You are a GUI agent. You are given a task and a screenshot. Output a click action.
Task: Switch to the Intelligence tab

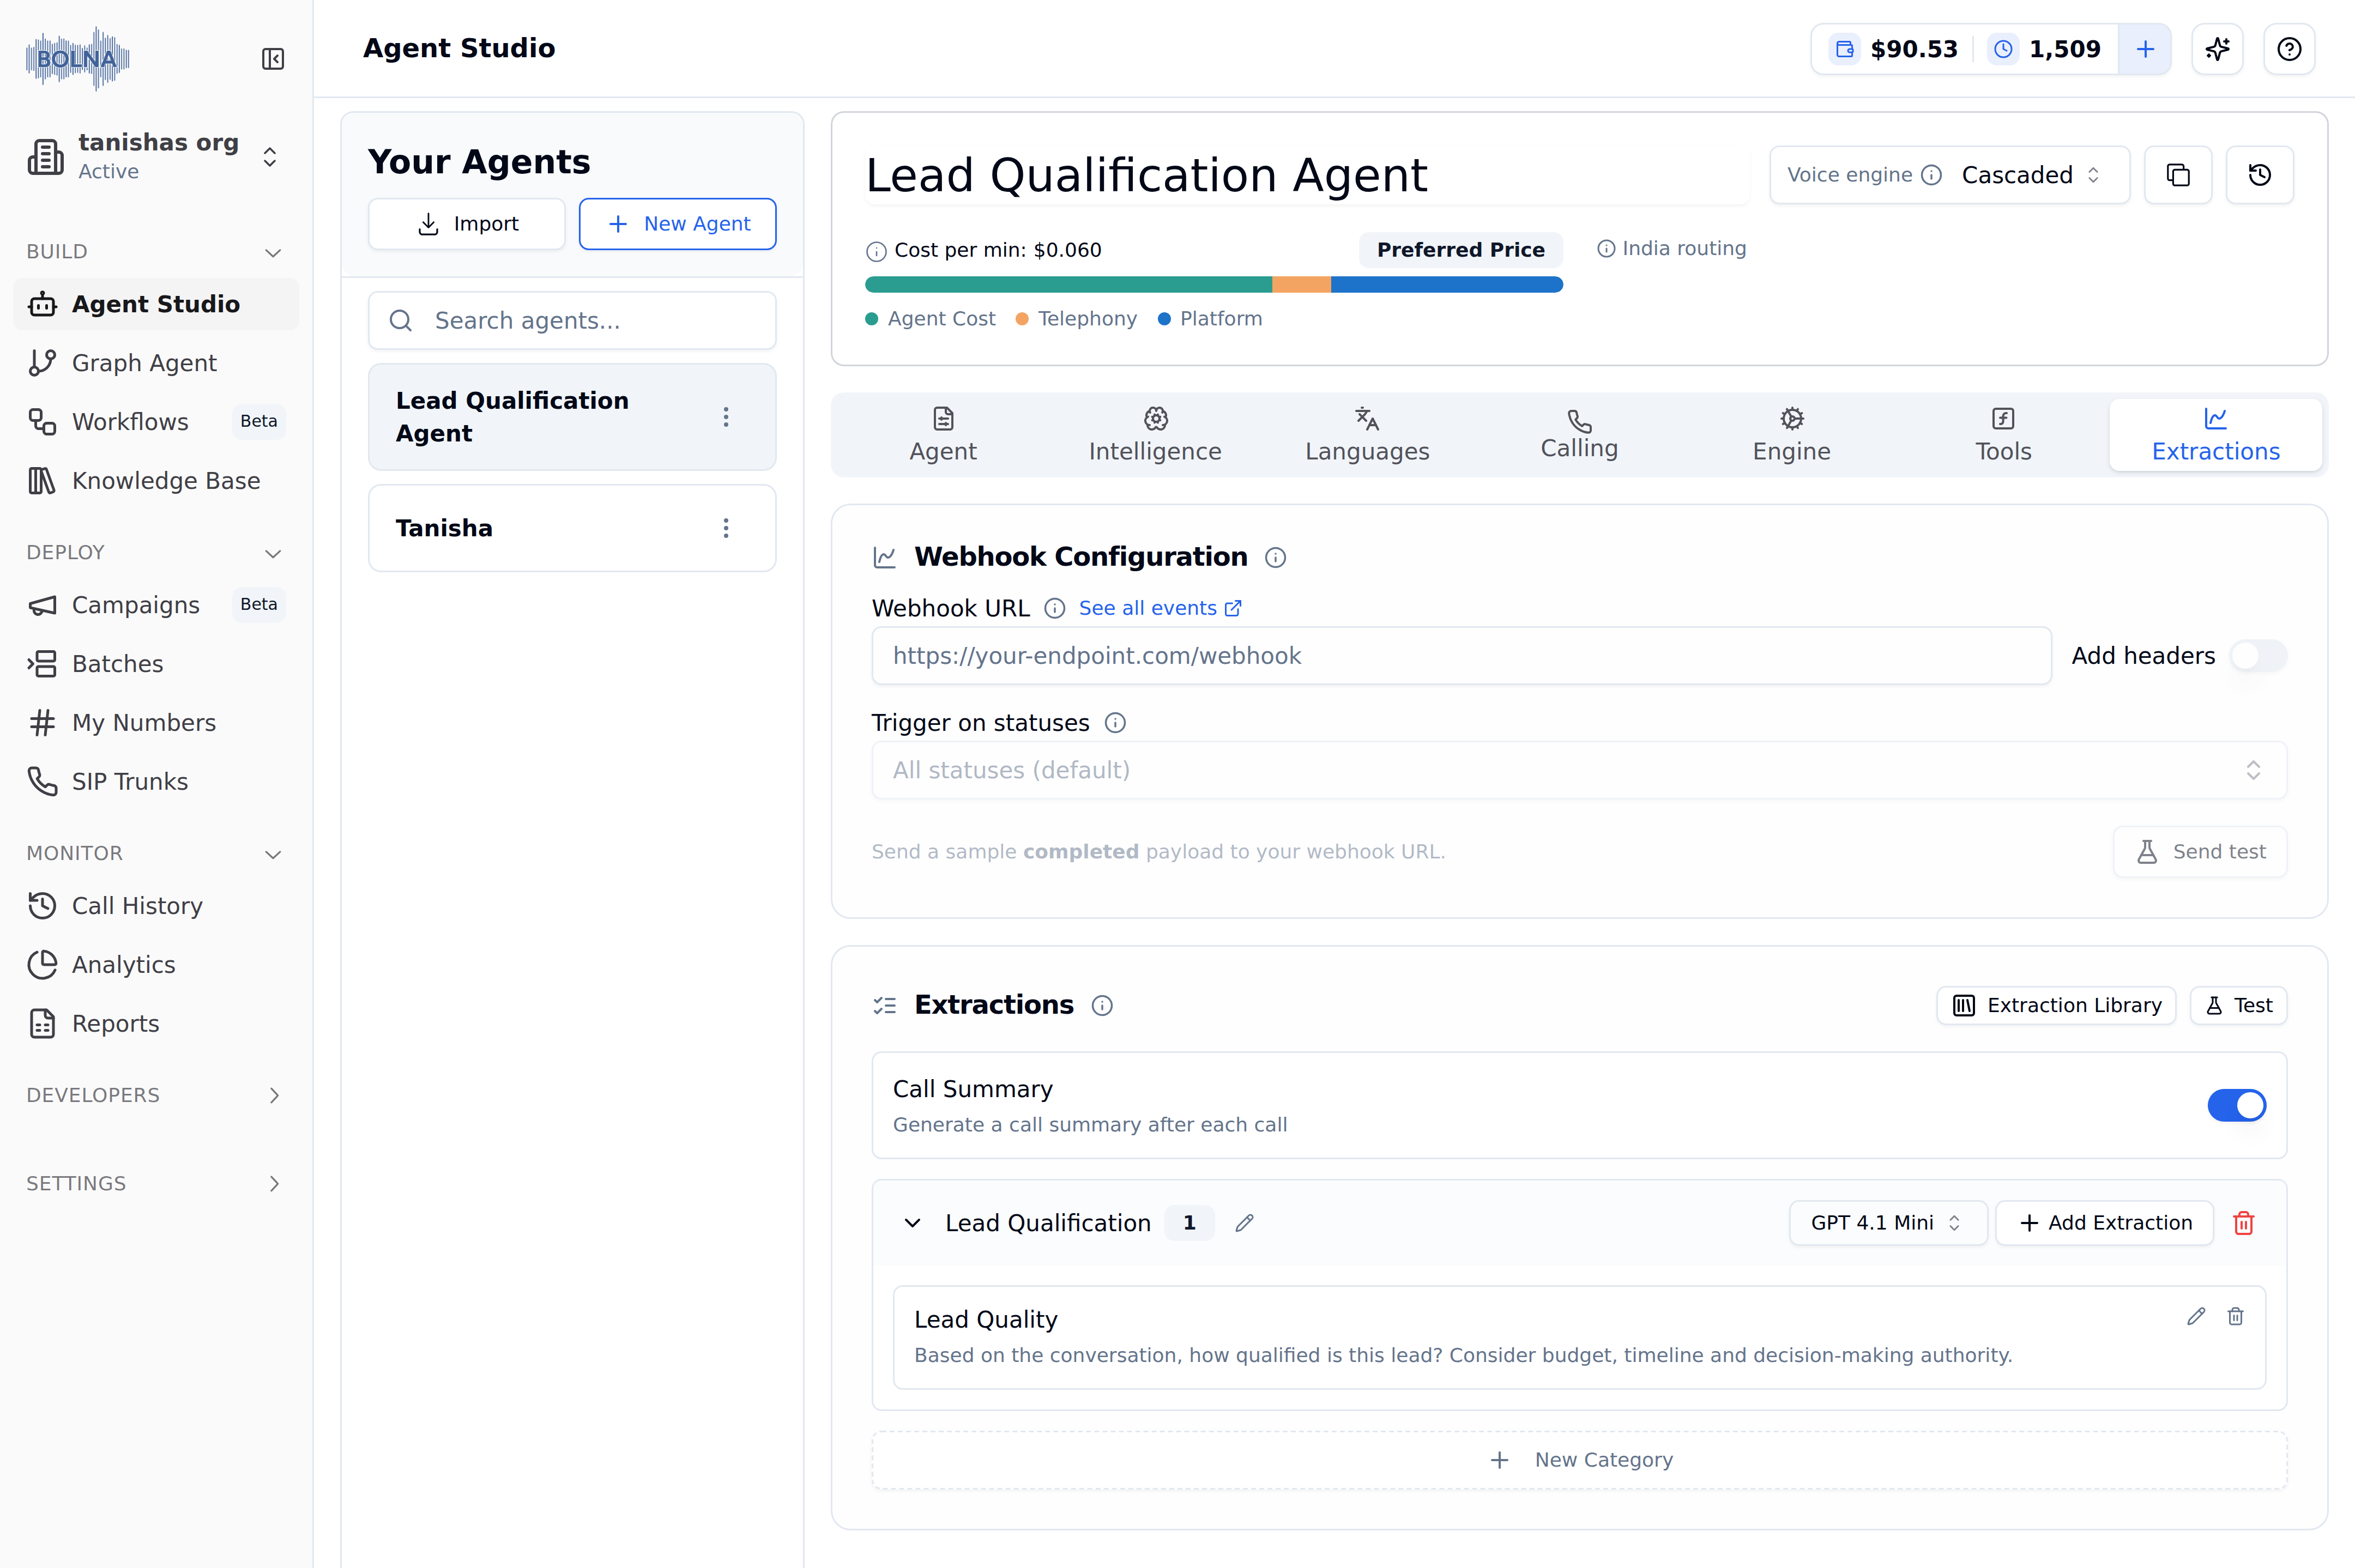(x=1155, y=435)
